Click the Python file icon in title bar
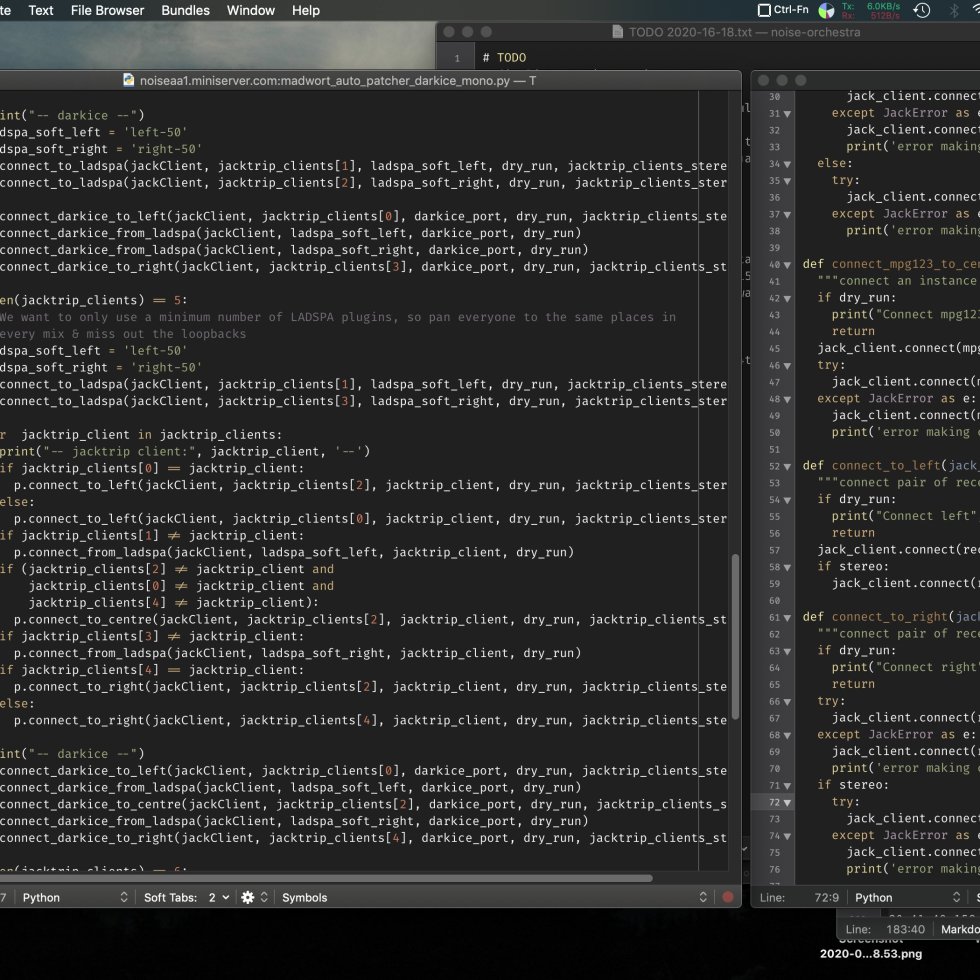This screenshot has width=980, height=980. (x=129, y=80)
